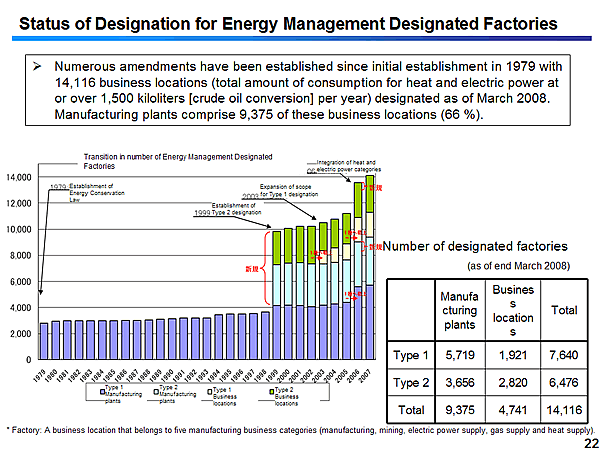Click the table cell '3,656'
600x450 pixels.
tap(460, 382)
